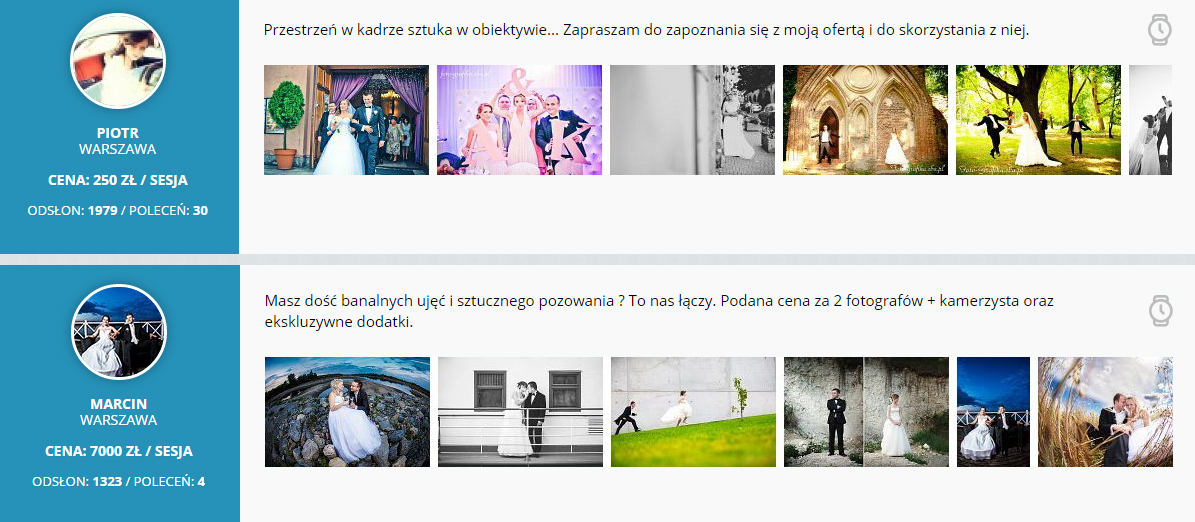Open Marcin's dusk blue sky couple photo
The height and width of the screenshot is (522, 1195).
[993, 412]
